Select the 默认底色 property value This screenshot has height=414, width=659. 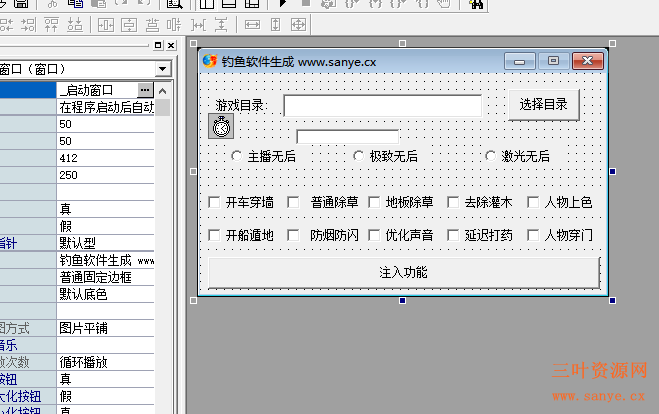pyautogui.click(x=105, y=294)
